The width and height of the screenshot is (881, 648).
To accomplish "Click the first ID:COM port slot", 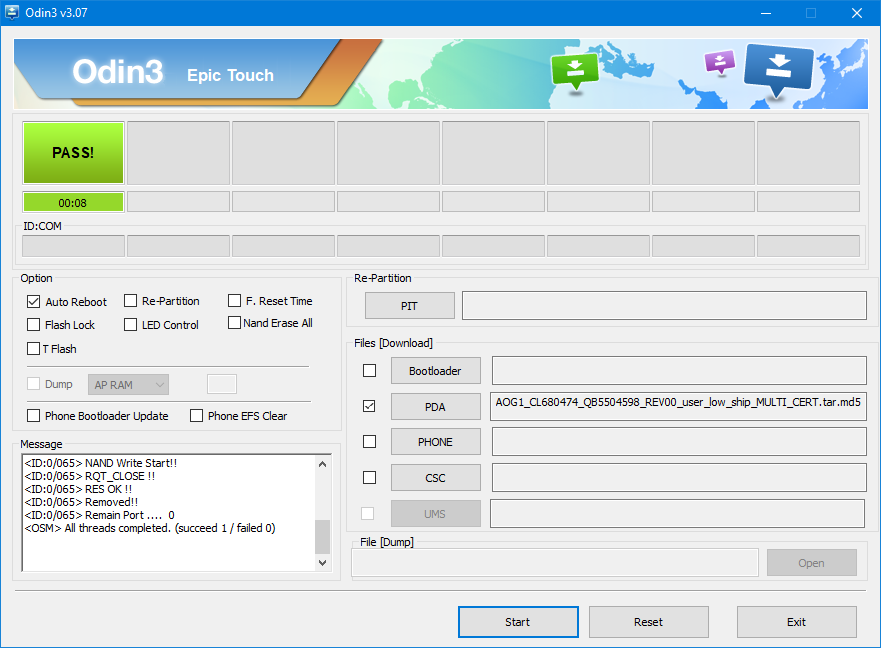I will click(73, 246).
